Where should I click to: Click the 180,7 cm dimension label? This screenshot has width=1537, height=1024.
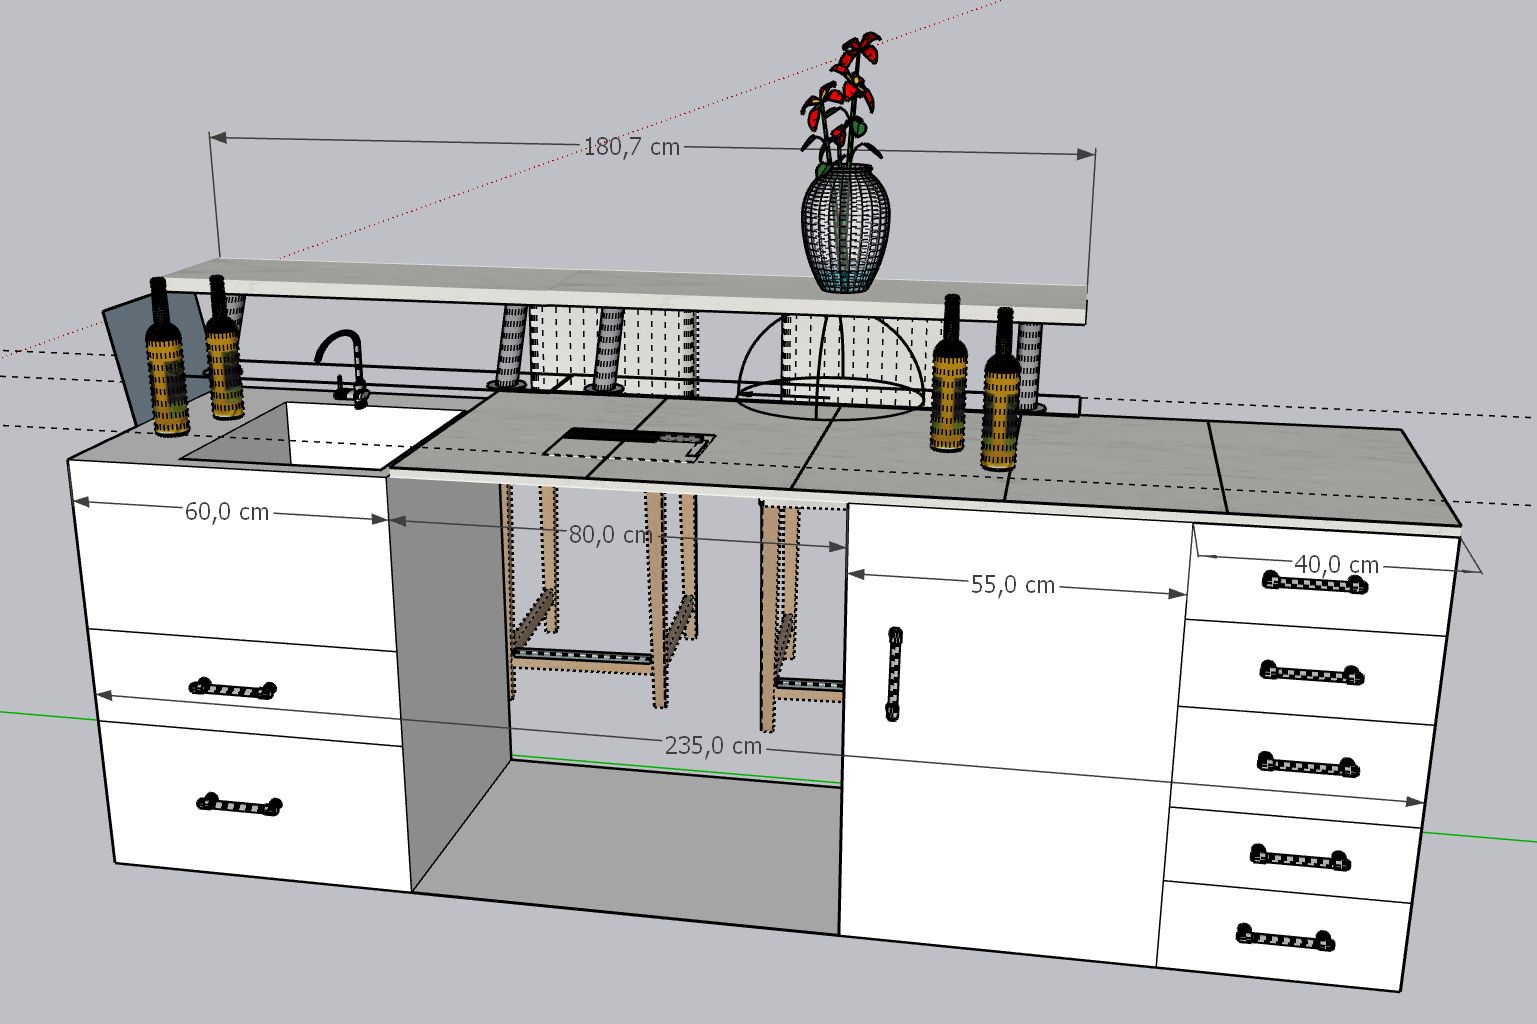point(631,147)
